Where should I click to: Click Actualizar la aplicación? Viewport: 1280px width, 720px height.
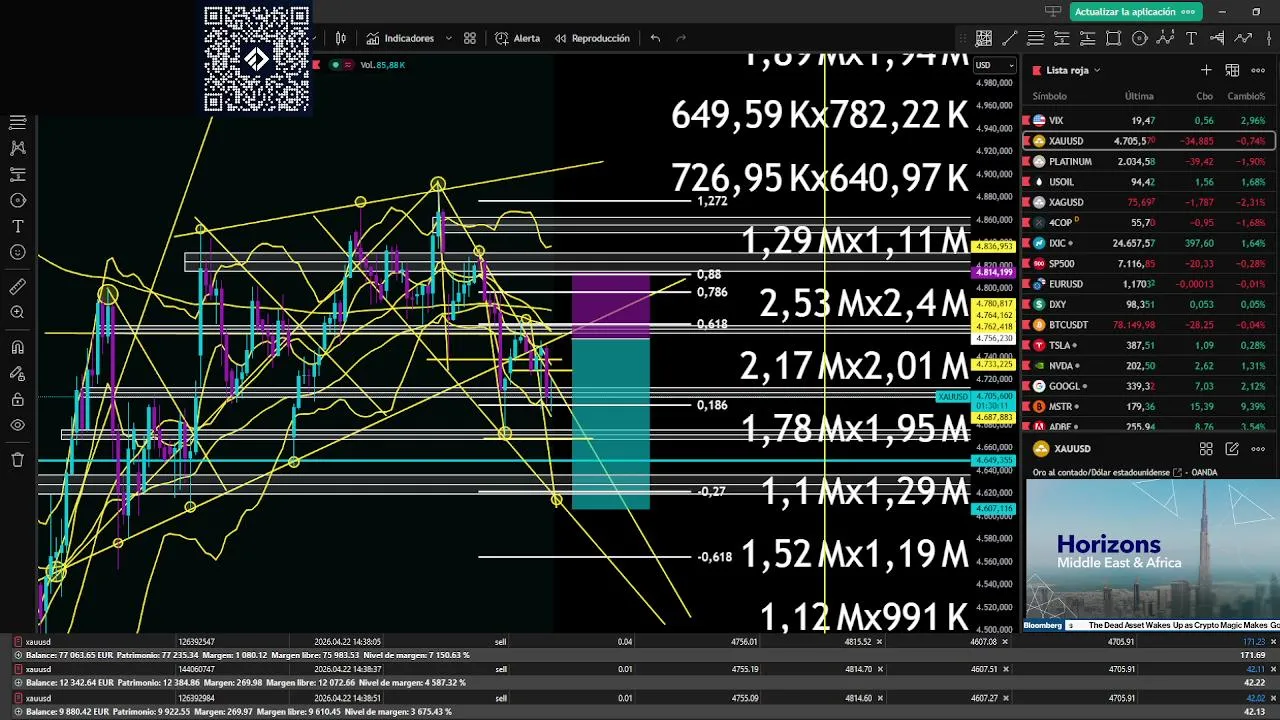click(1134, 12)
